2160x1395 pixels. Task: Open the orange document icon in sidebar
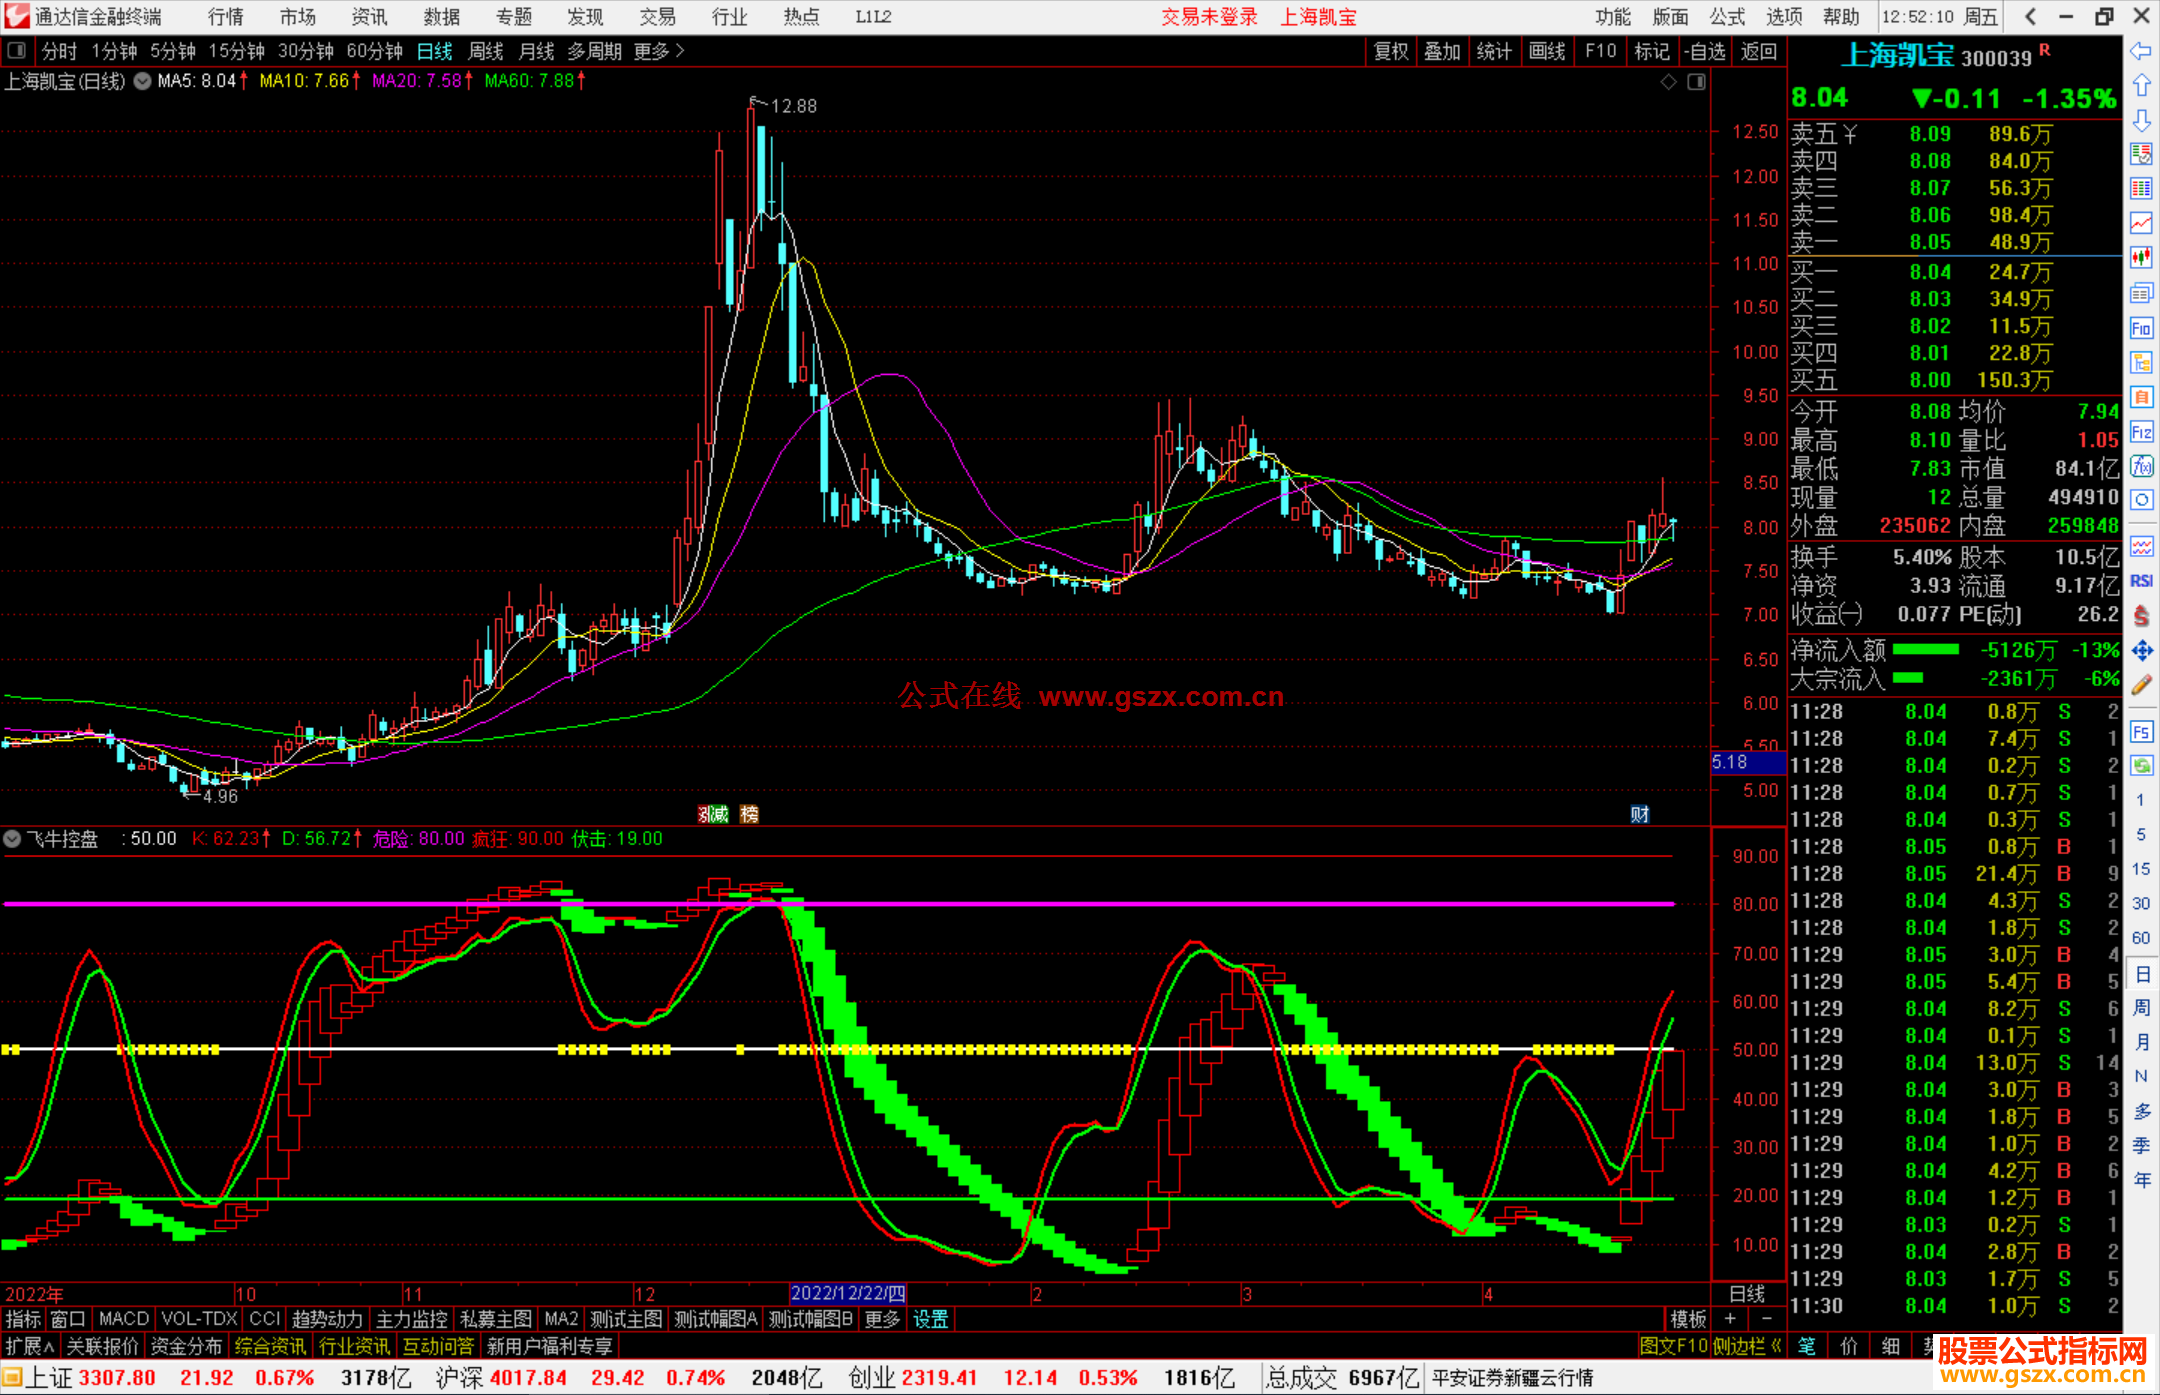2141,397
